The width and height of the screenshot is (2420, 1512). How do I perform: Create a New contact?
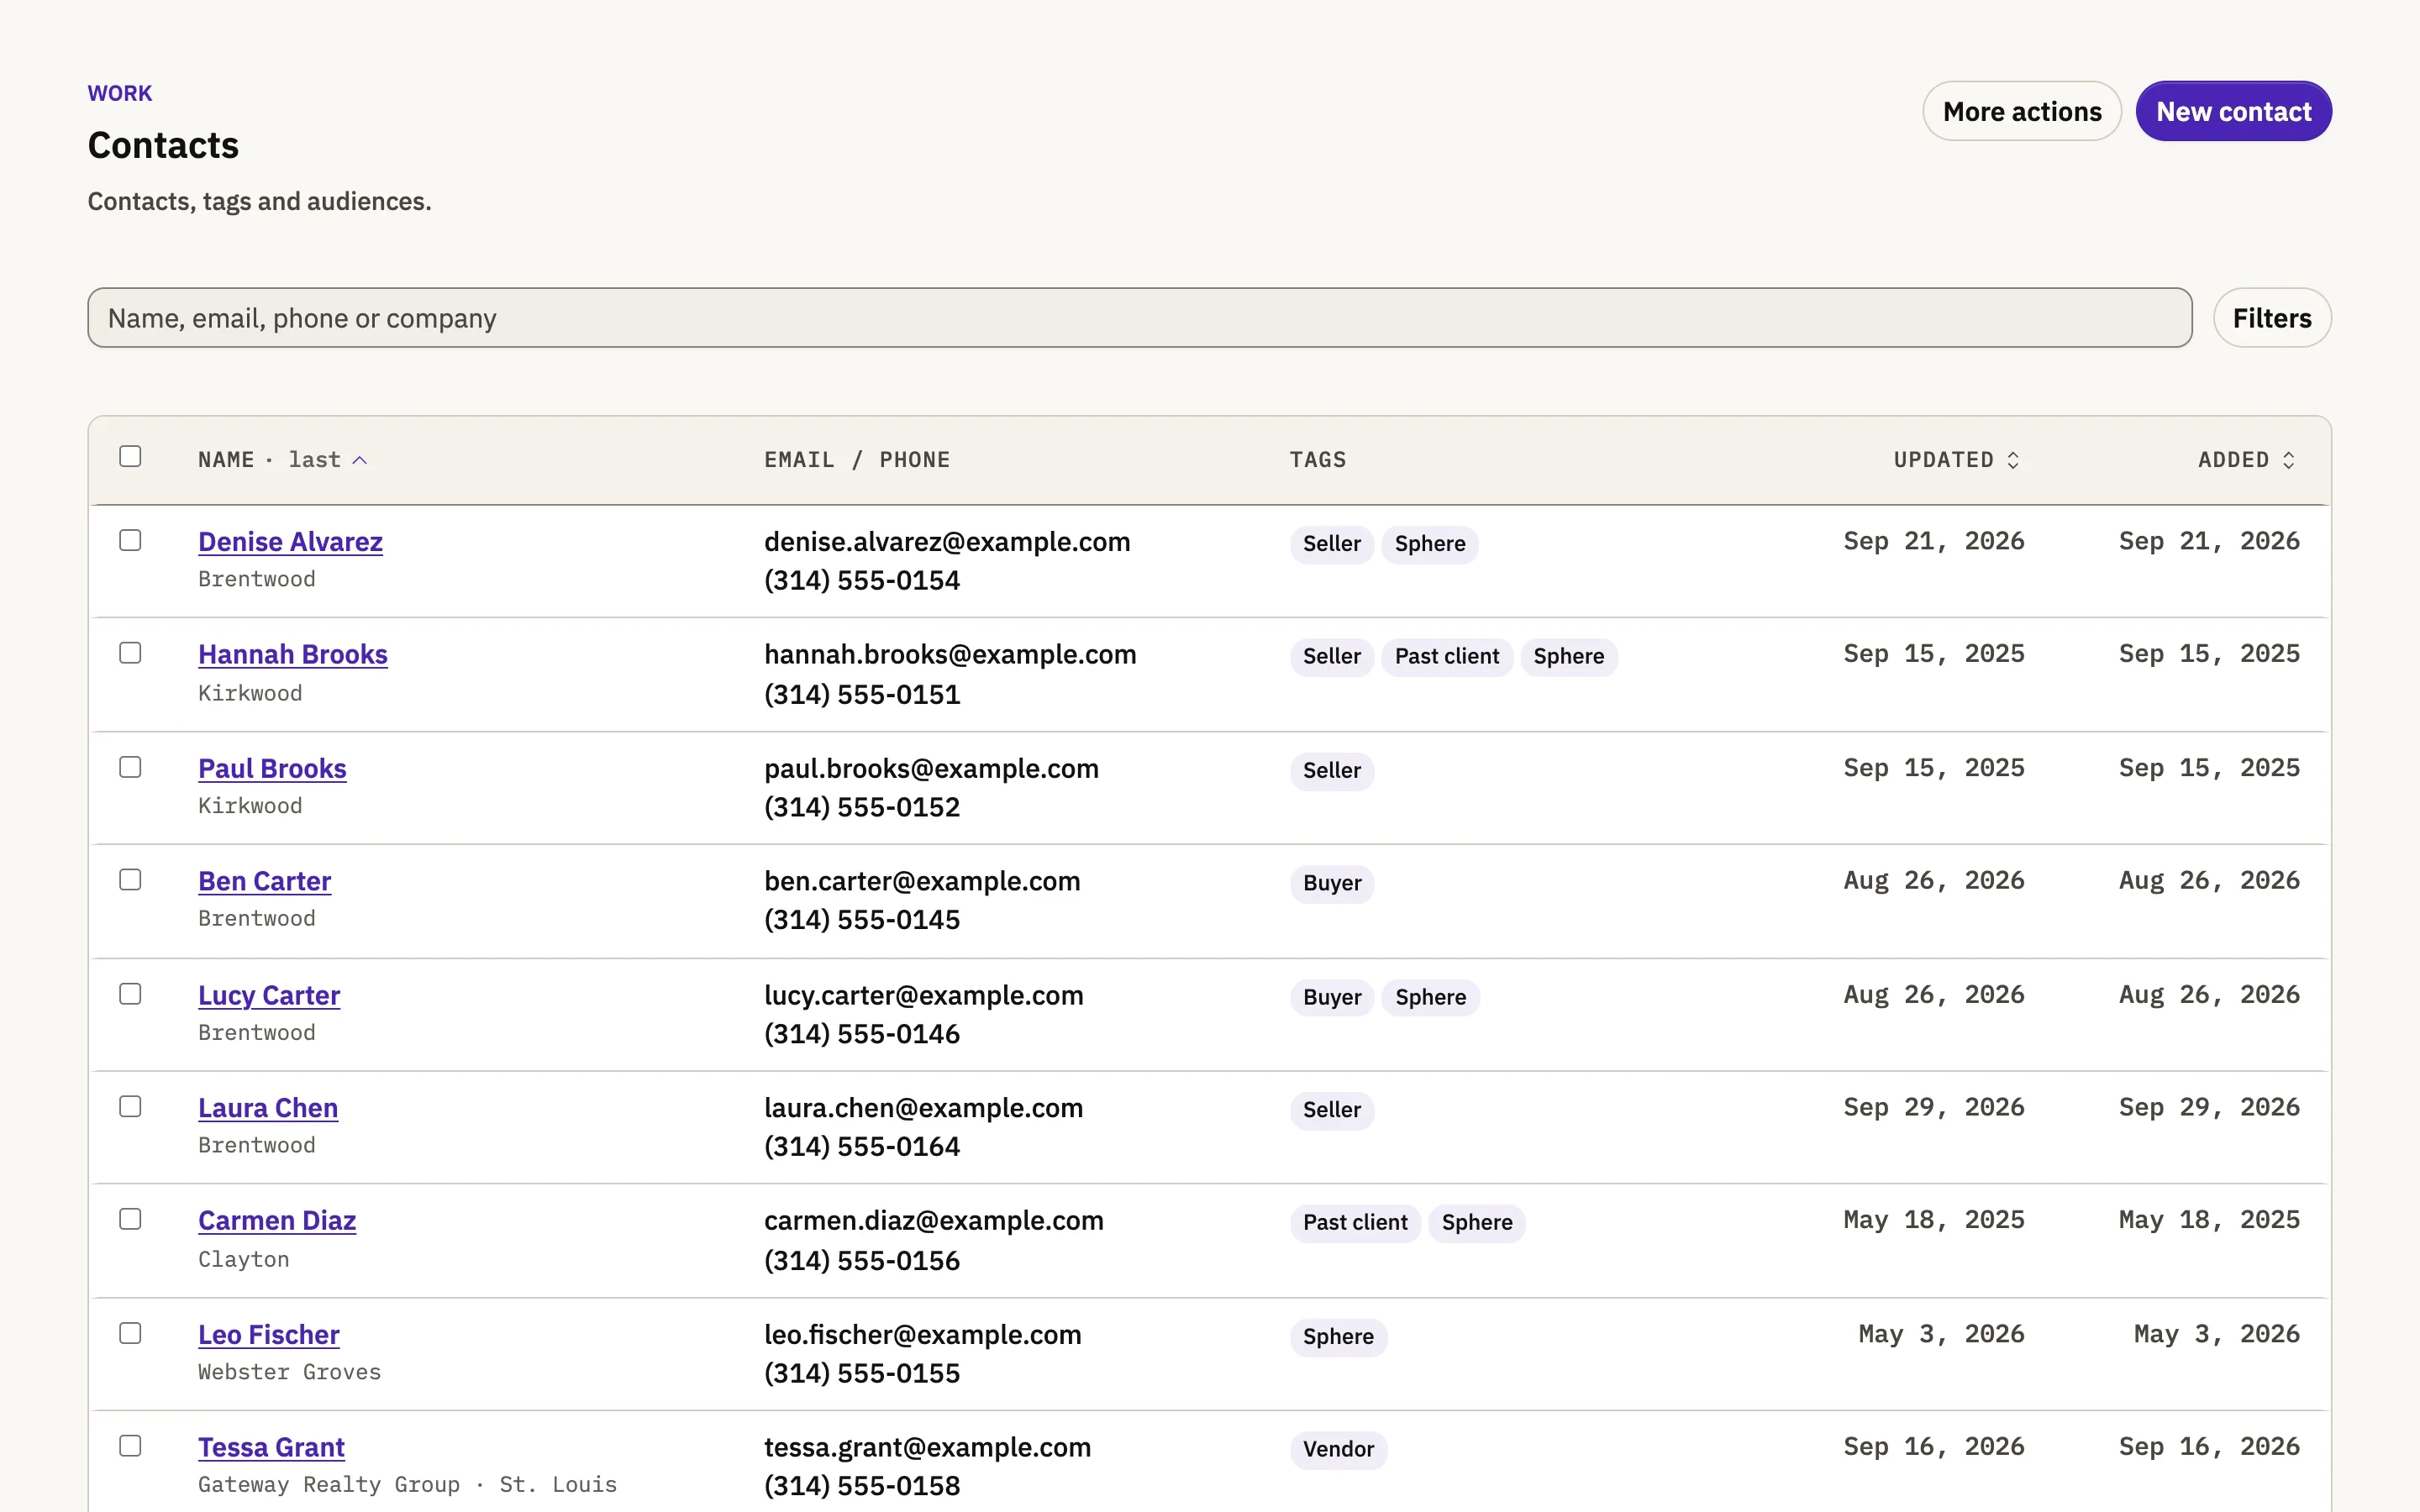point(2233,111)
